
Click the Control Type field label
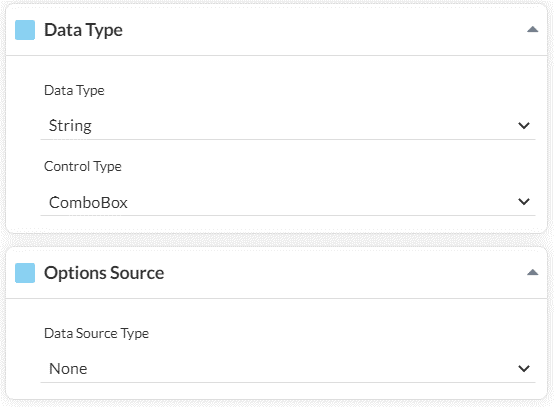pos(83,167)
